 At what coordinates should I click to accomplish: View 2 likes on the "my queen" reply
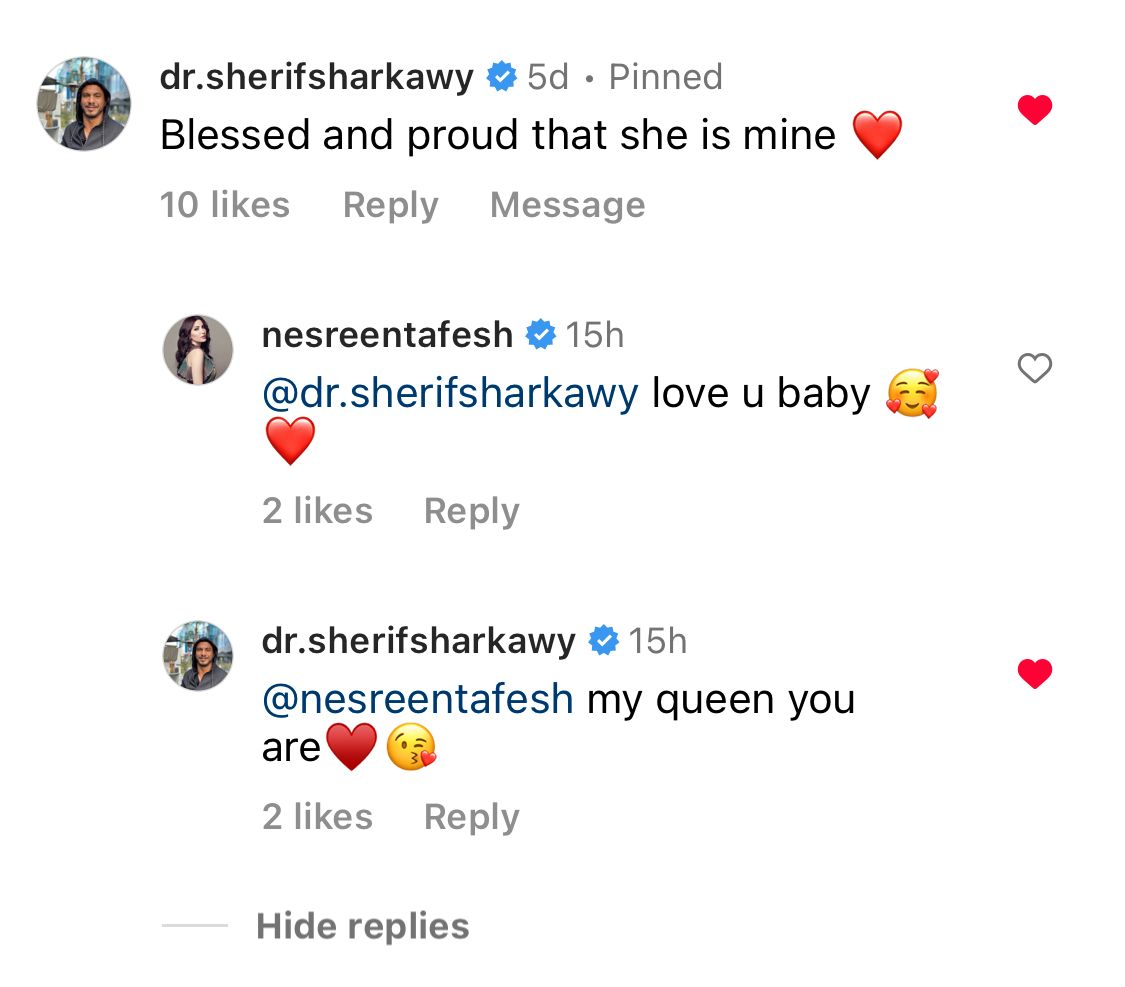(317, 817)
